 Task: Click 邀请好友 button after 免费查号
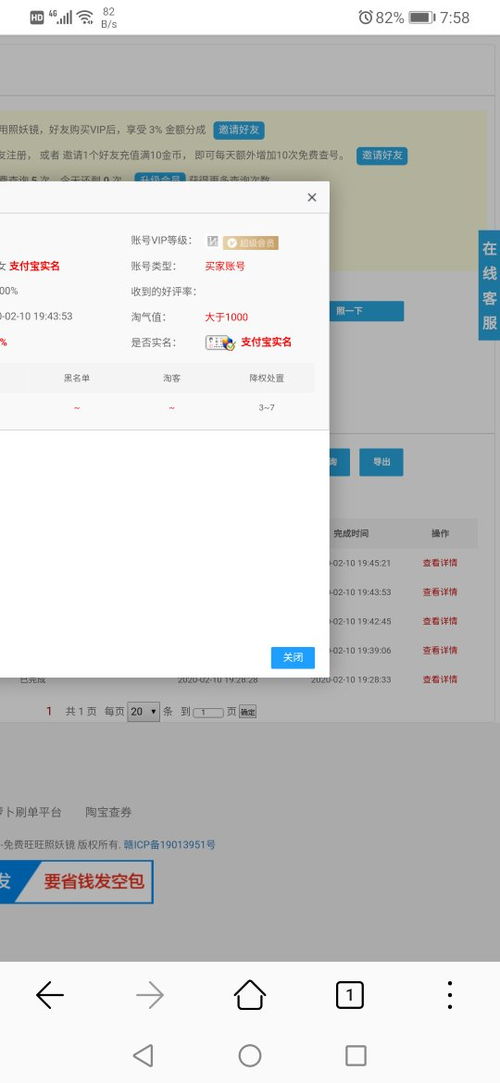pos(382,155)
